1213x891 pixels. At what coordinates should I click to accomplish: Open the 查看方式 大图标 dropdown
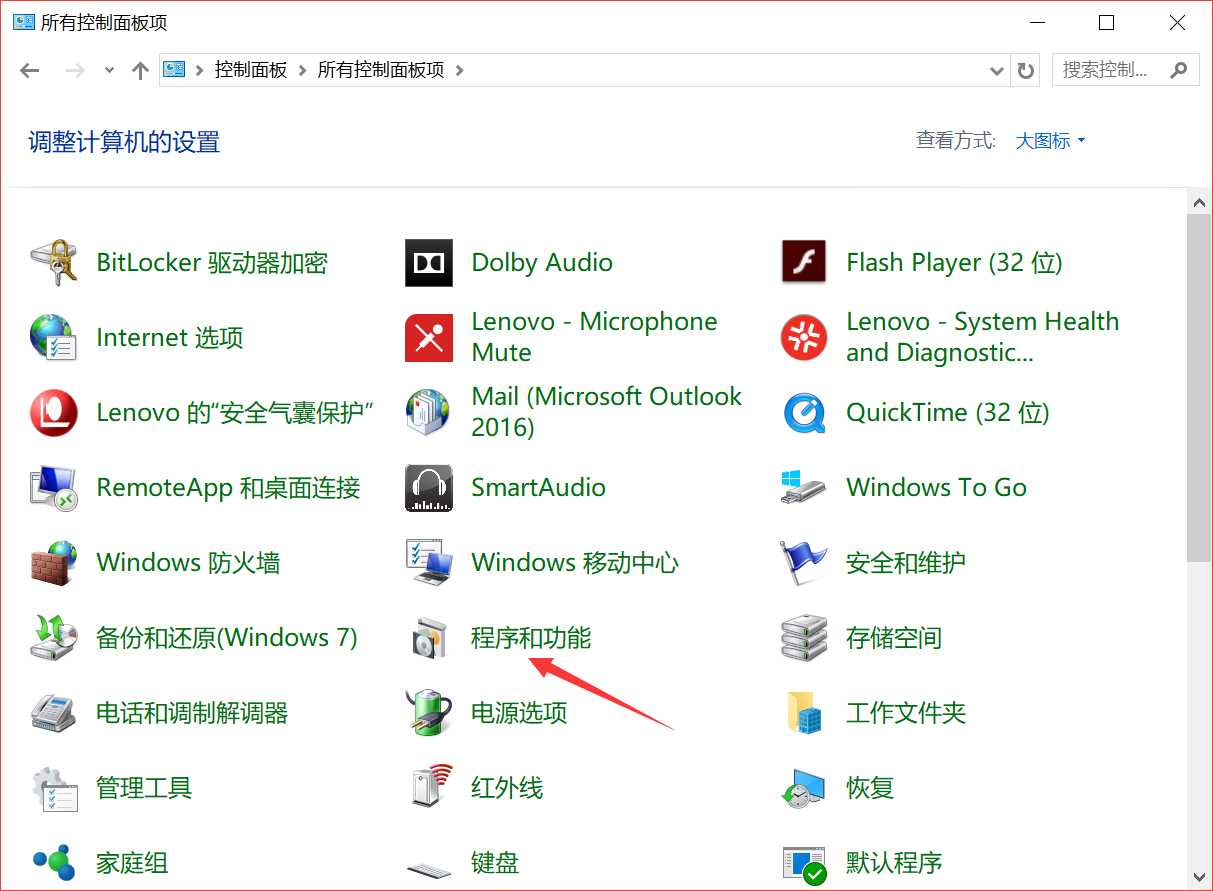[x=1050, y=141]
